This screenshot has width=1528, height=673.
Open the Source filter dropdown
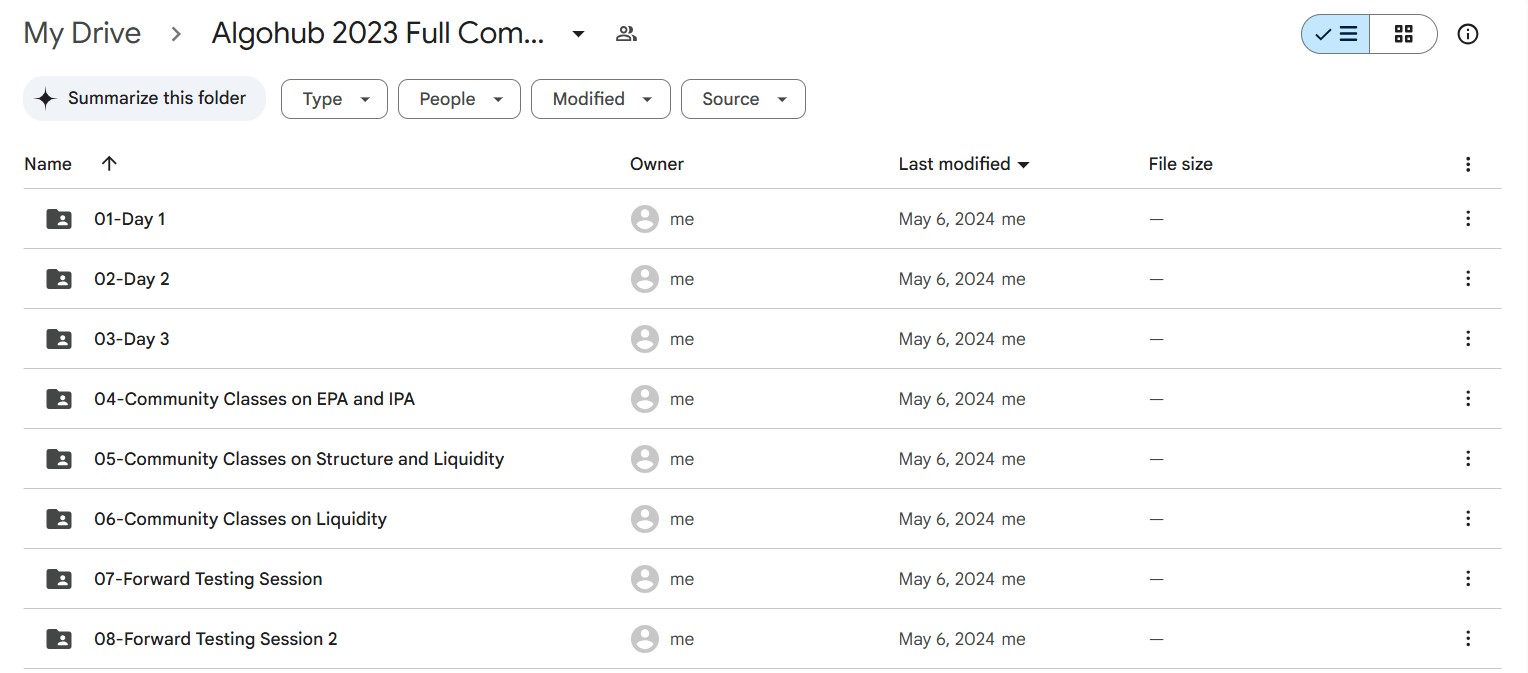743,99
